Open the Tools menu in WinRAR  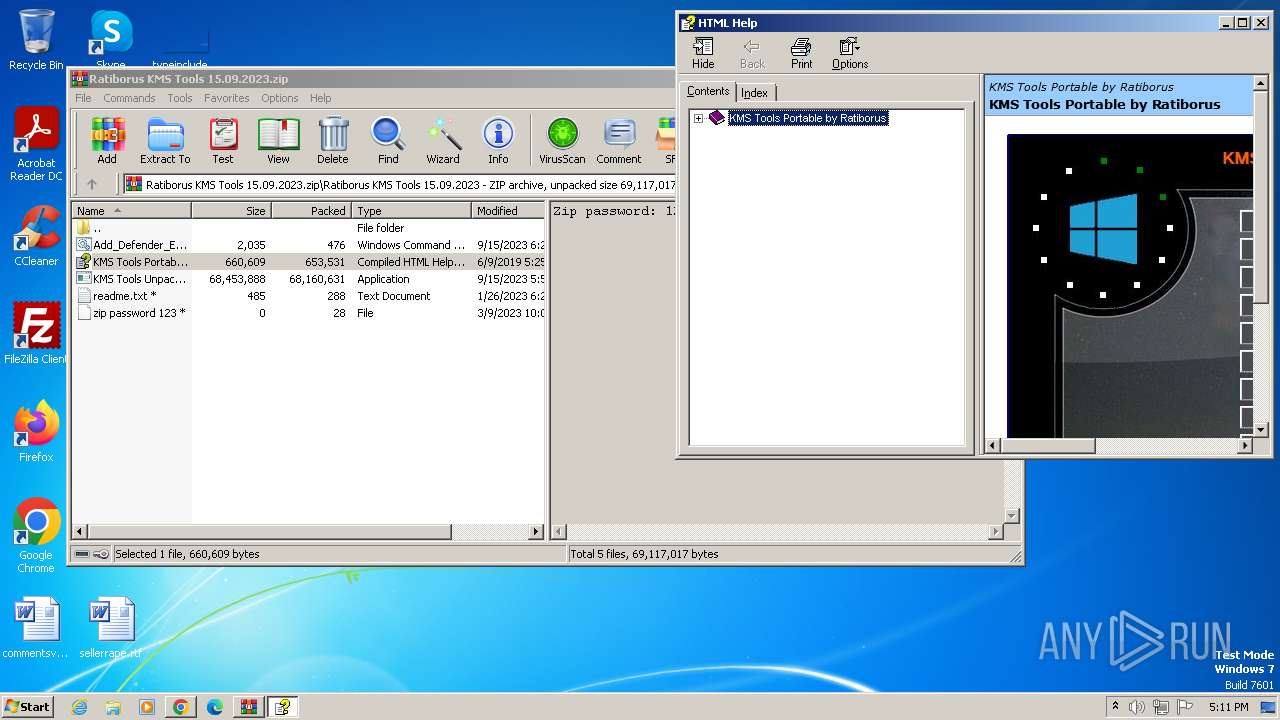click(180, 98)
